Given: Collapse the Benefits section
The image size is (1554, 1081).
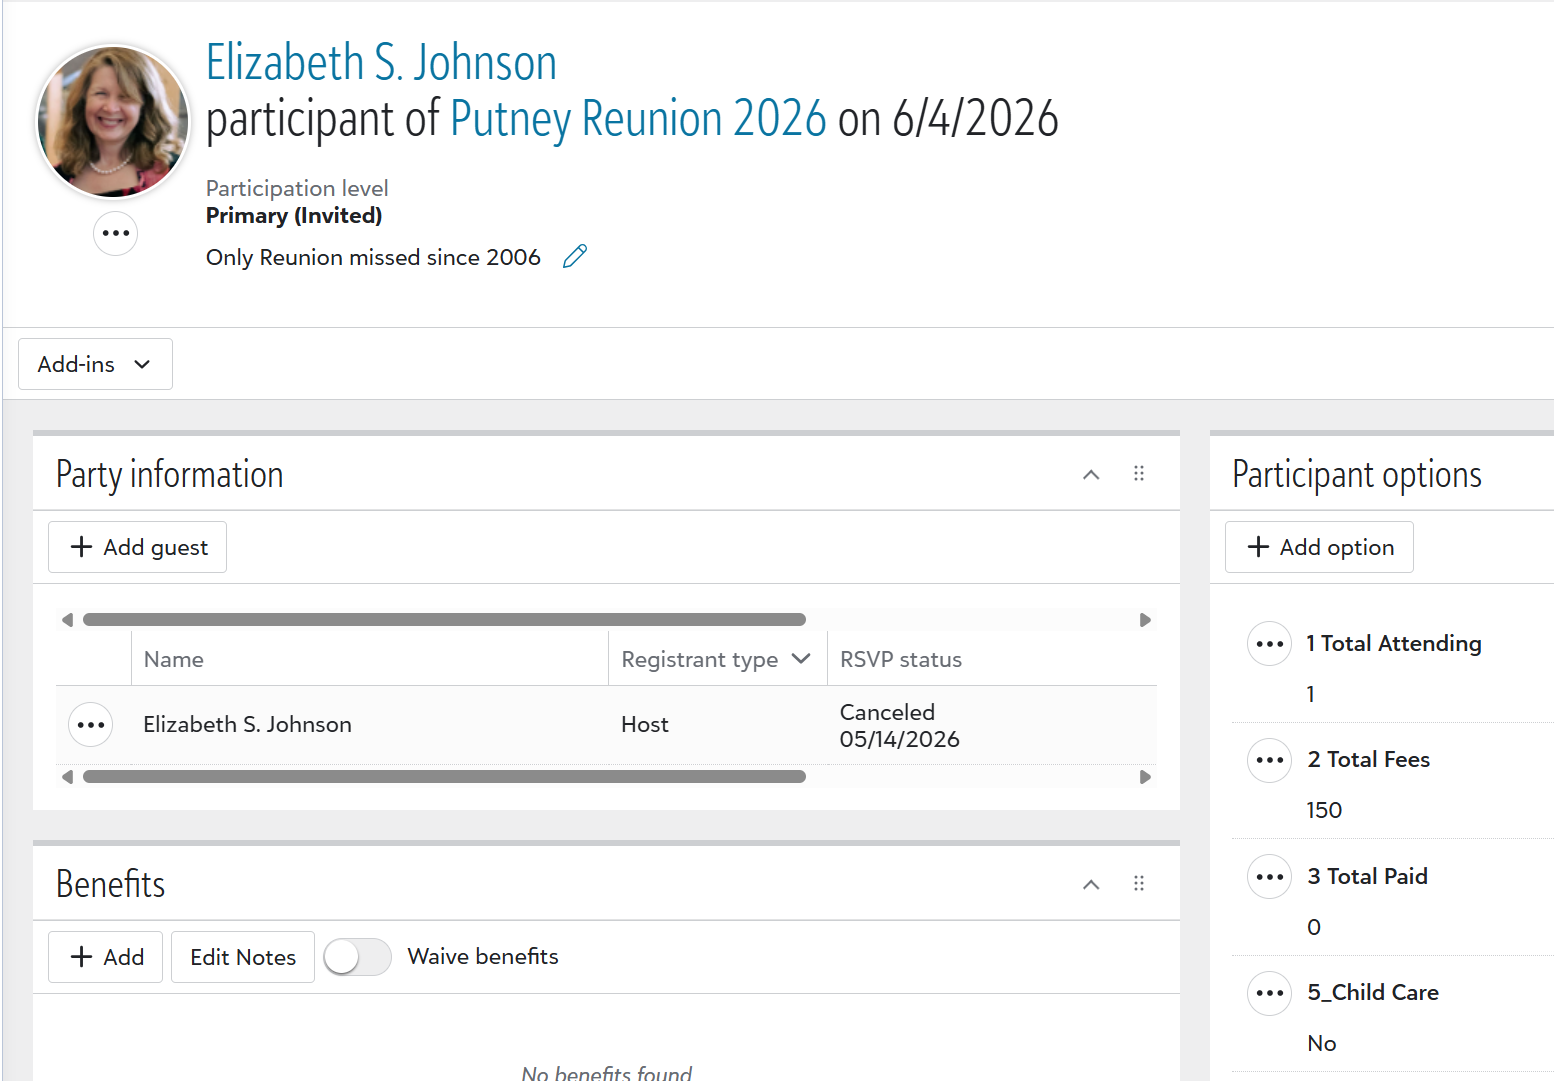Looking at the screenshot, I should click(x=1091, y=884).
